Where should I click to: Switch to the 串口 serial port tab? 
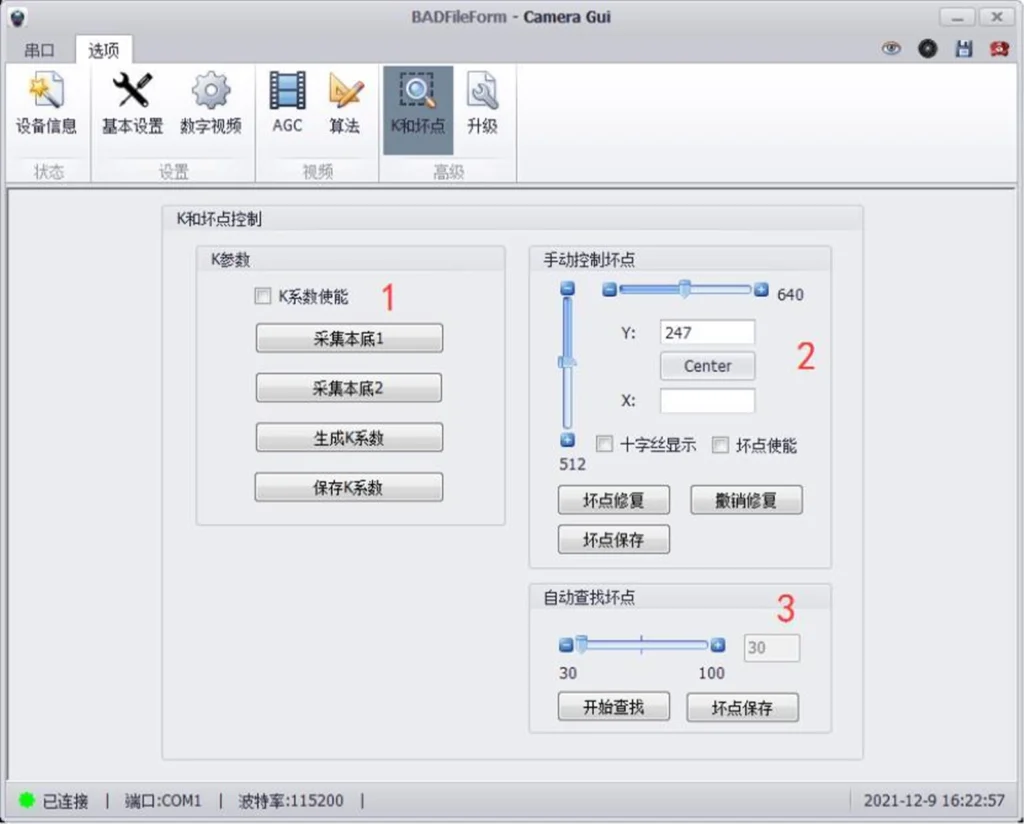(x=38, y=49)
